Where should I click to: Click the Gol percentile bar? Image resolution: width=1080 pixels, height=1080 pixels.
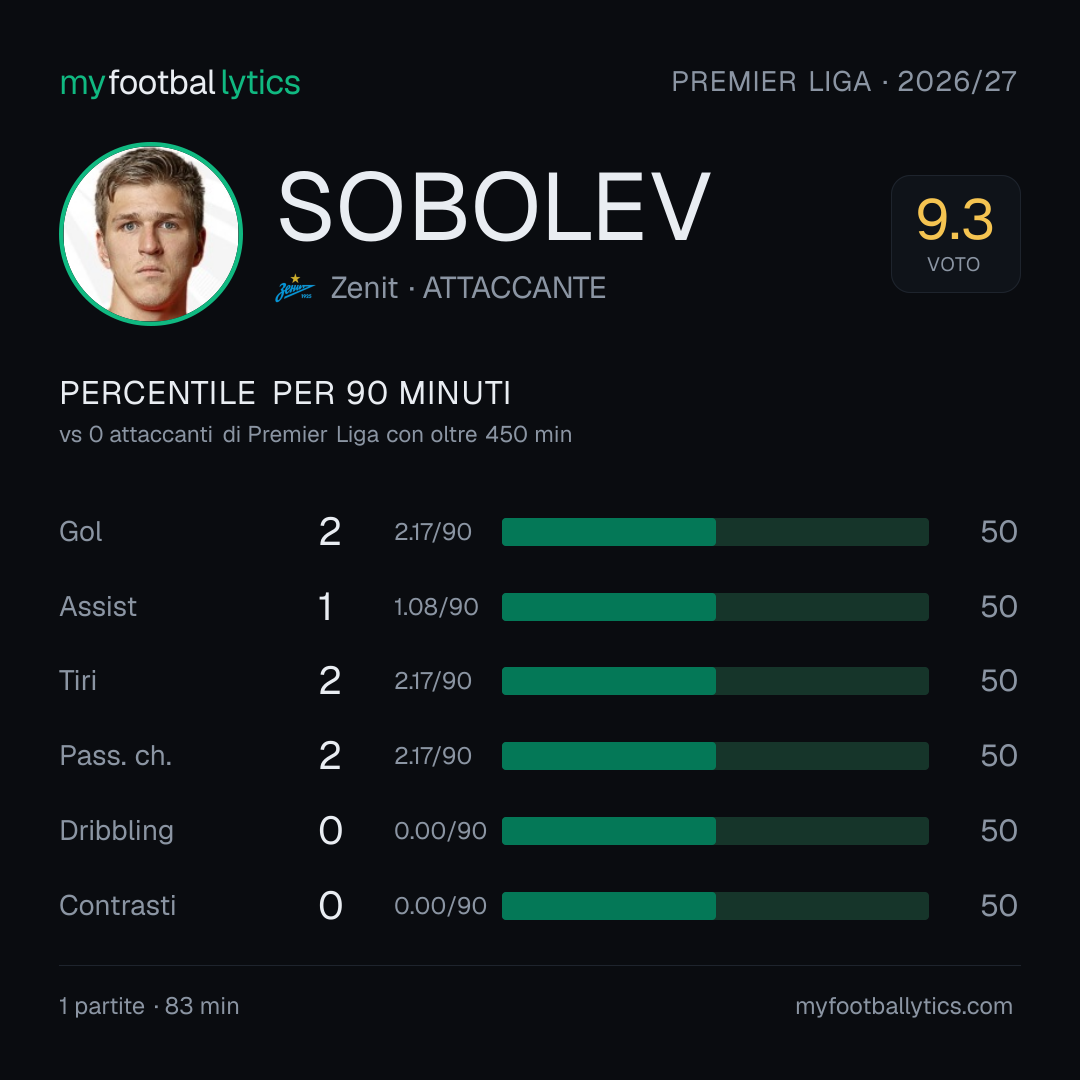(715, 532)
